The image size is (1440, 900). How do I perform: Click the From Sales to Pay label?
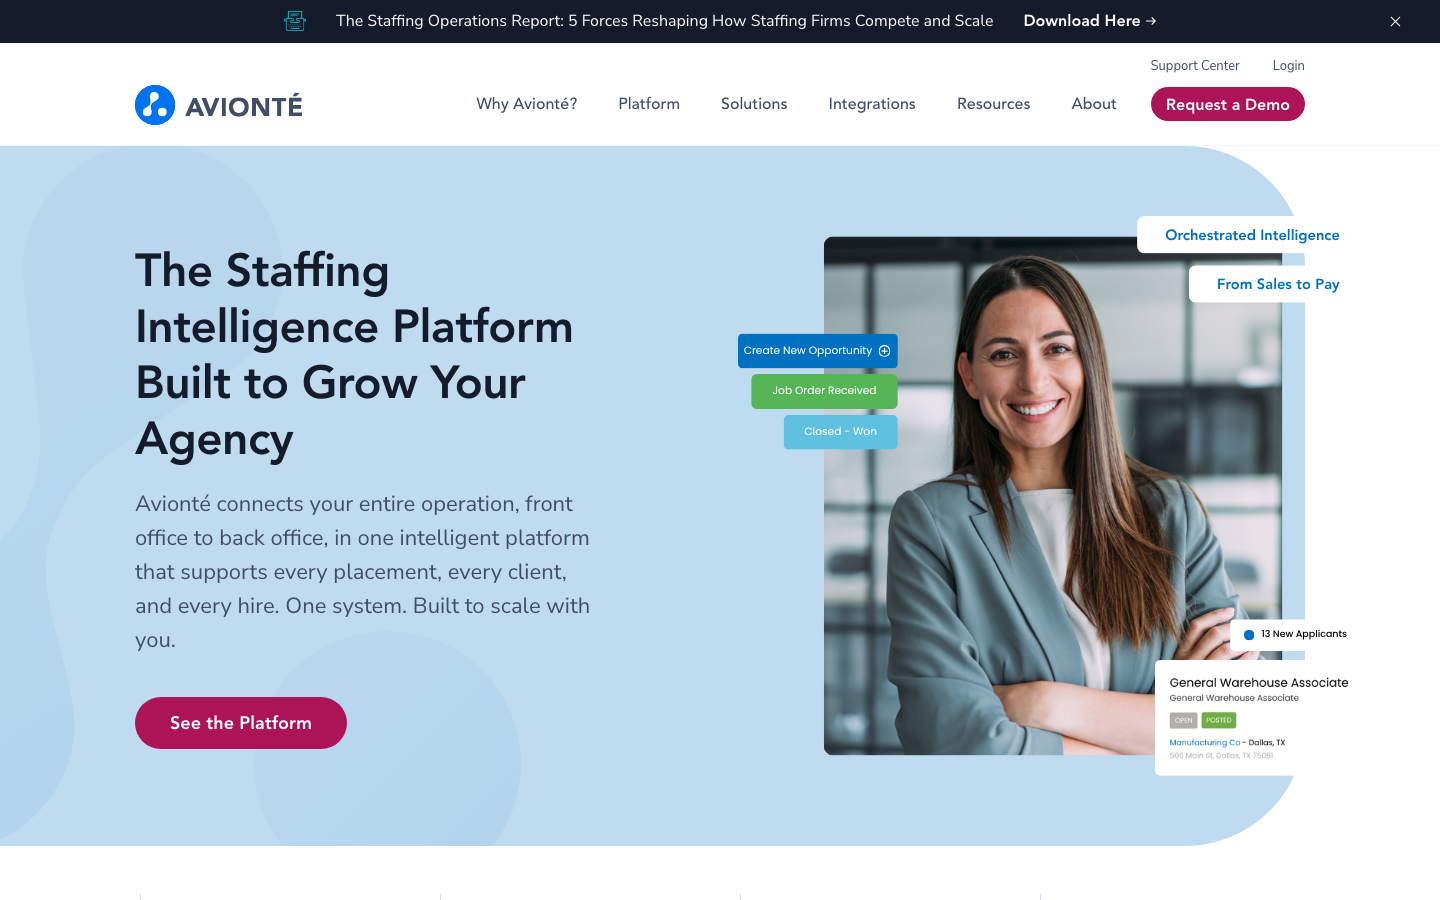[x=1278, y=284]
